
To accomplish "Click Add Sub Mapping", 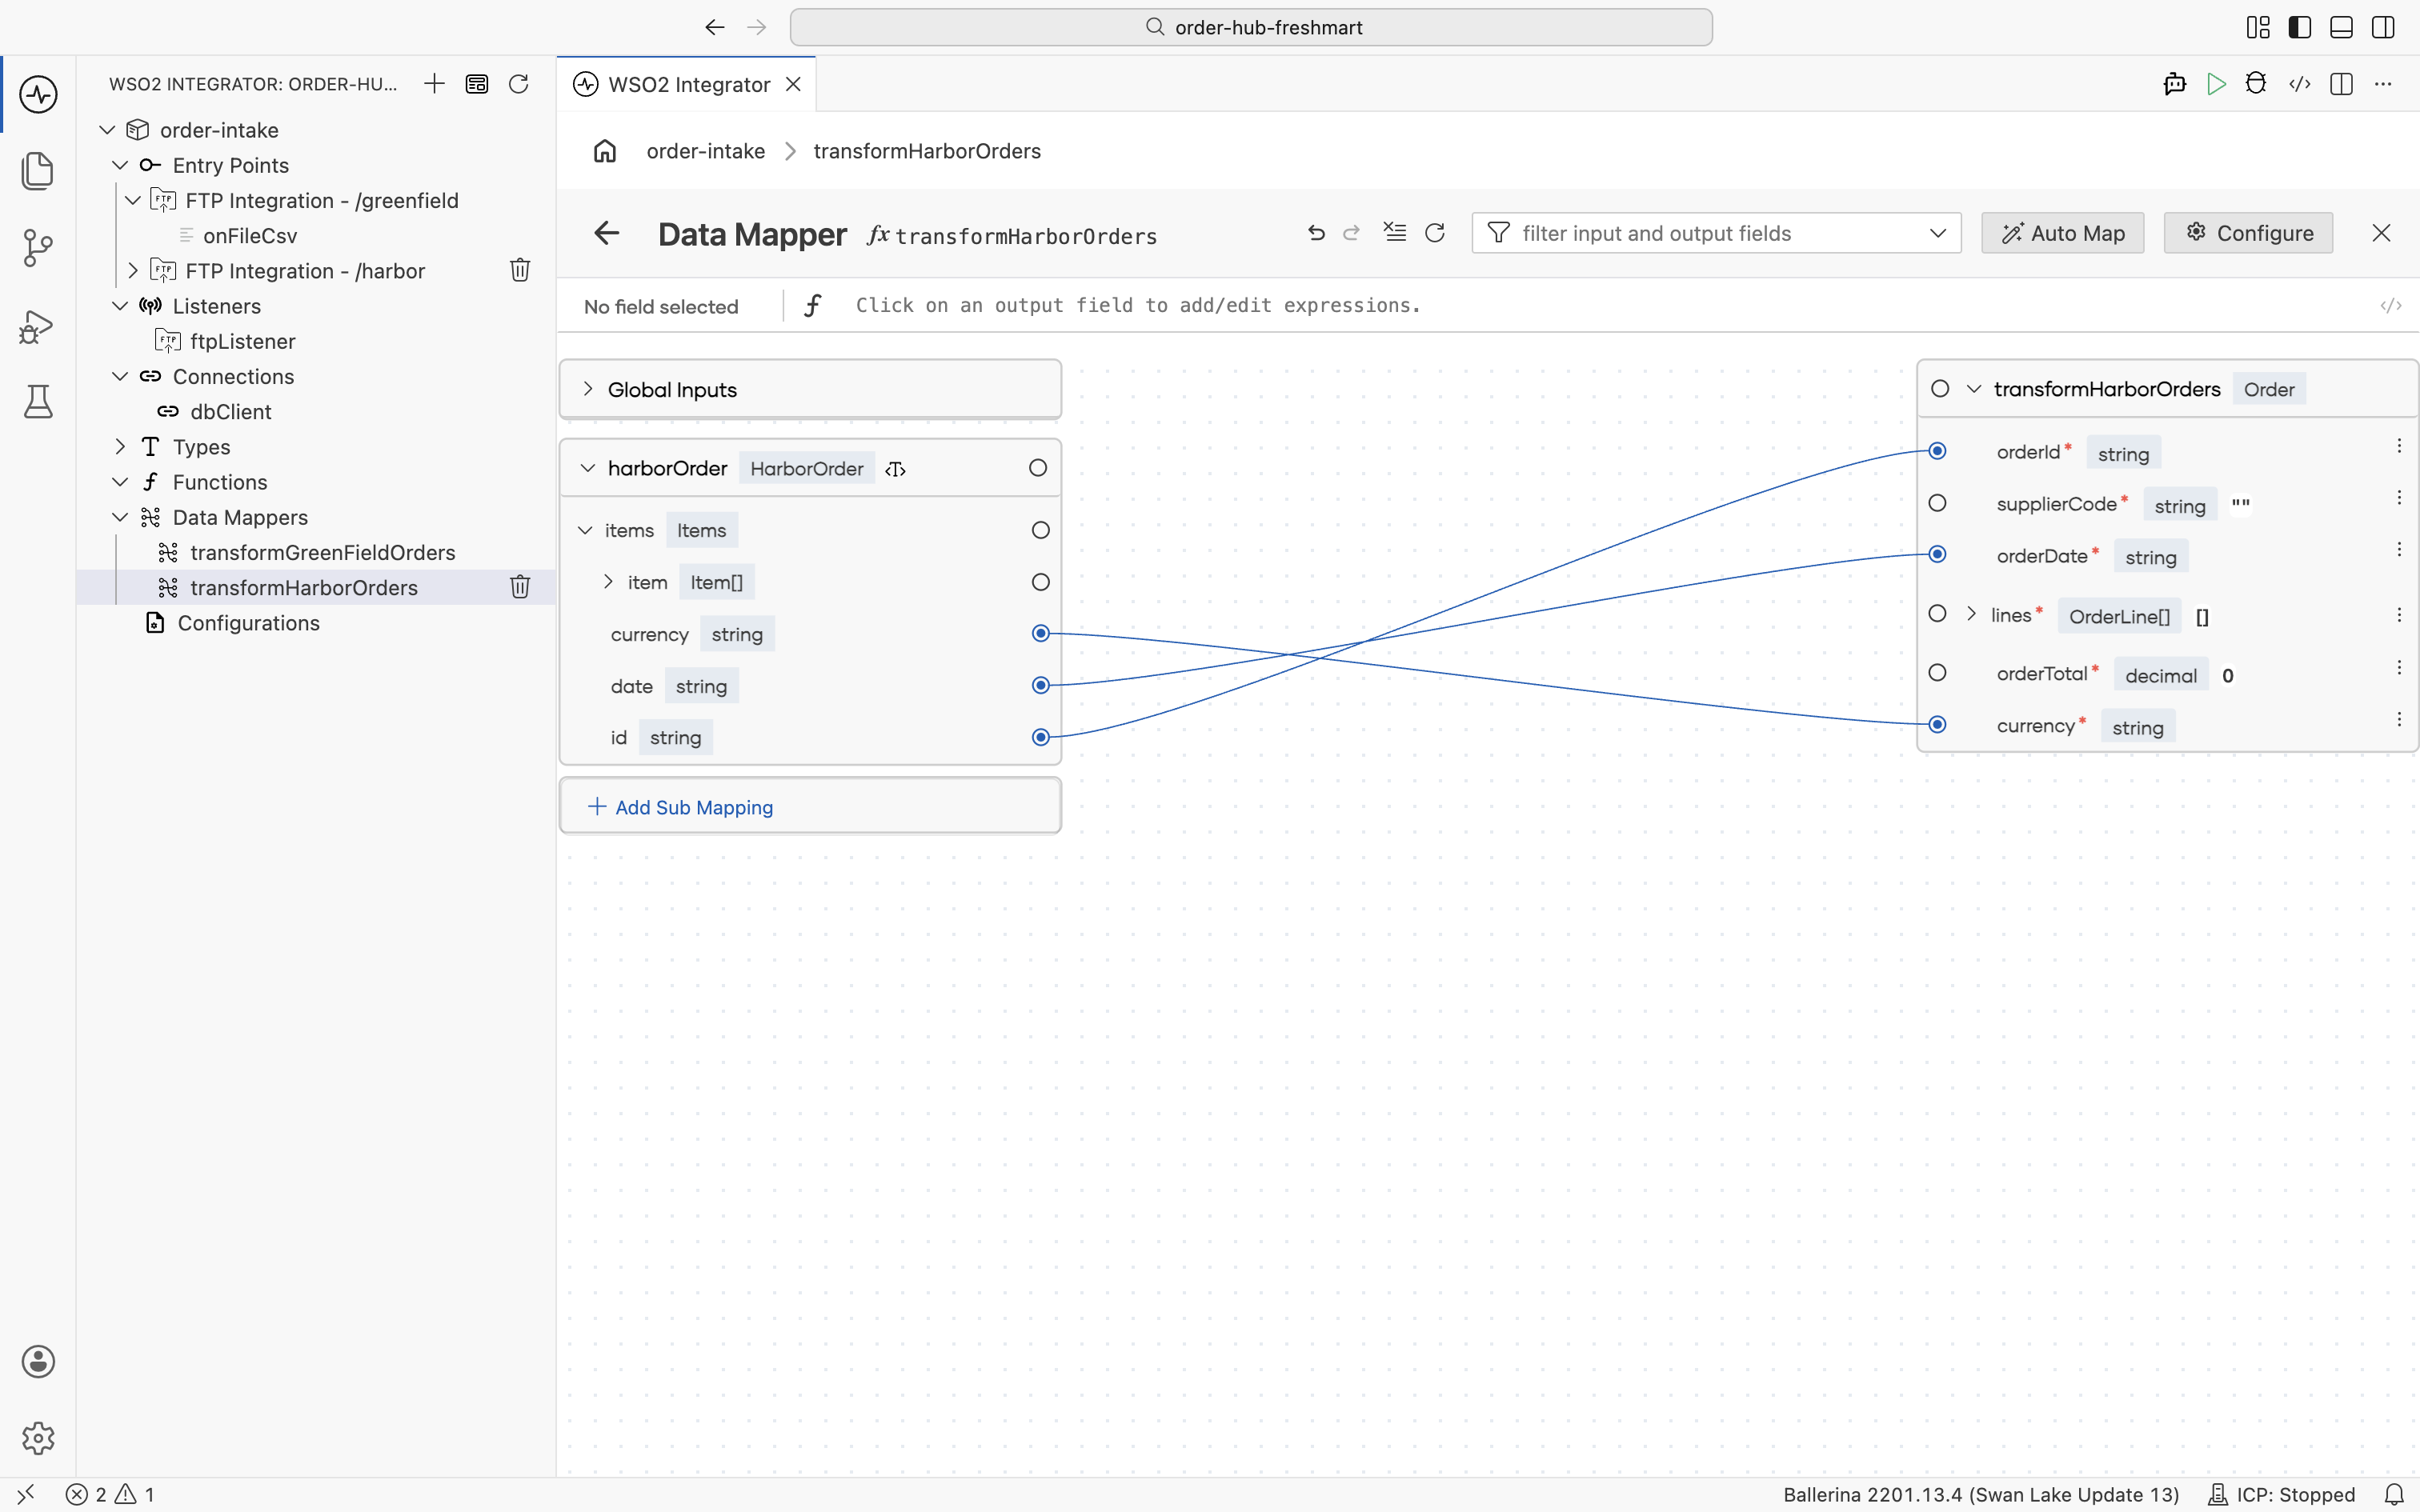I will click(681, 807).
